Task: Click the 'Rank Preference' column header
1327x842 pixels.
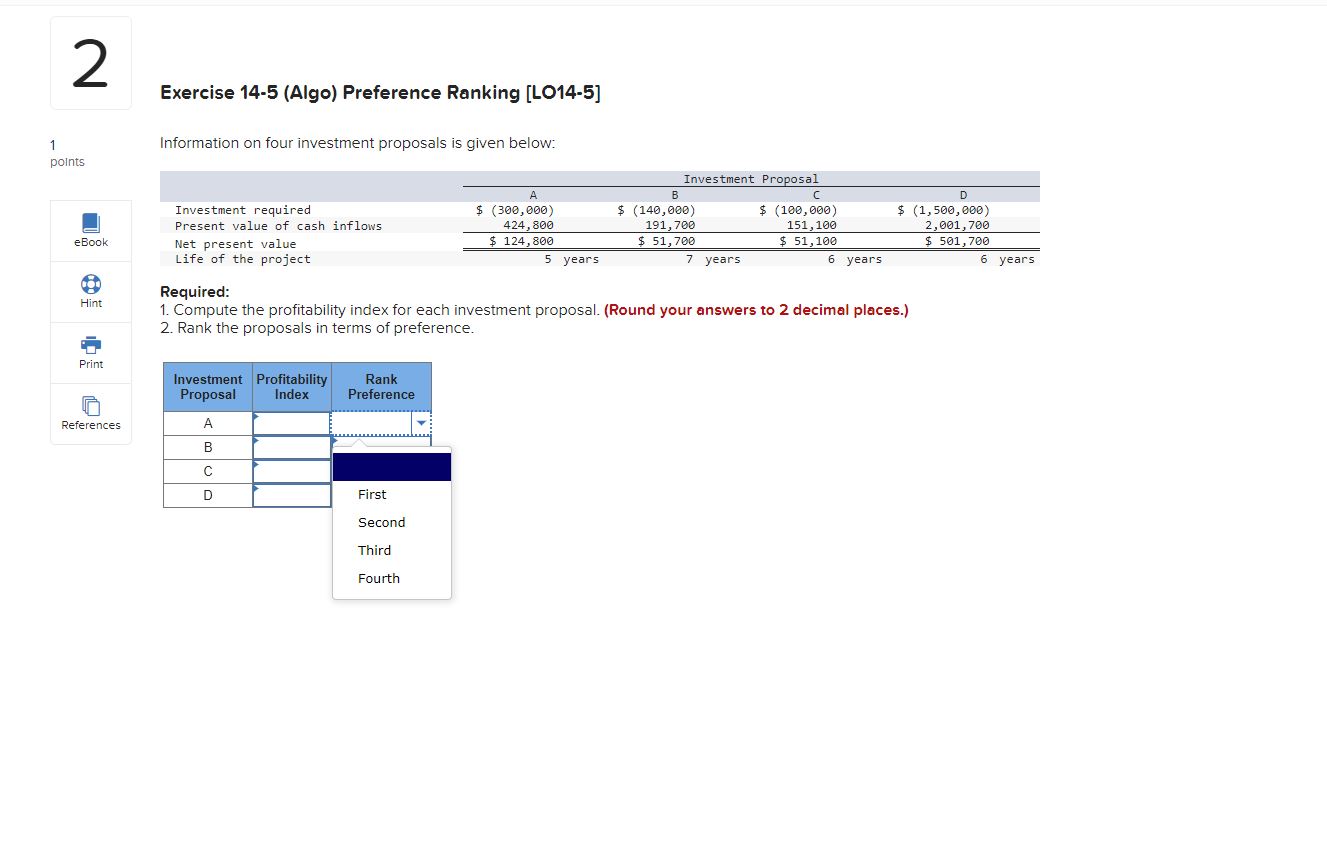Action: [381, 387]
